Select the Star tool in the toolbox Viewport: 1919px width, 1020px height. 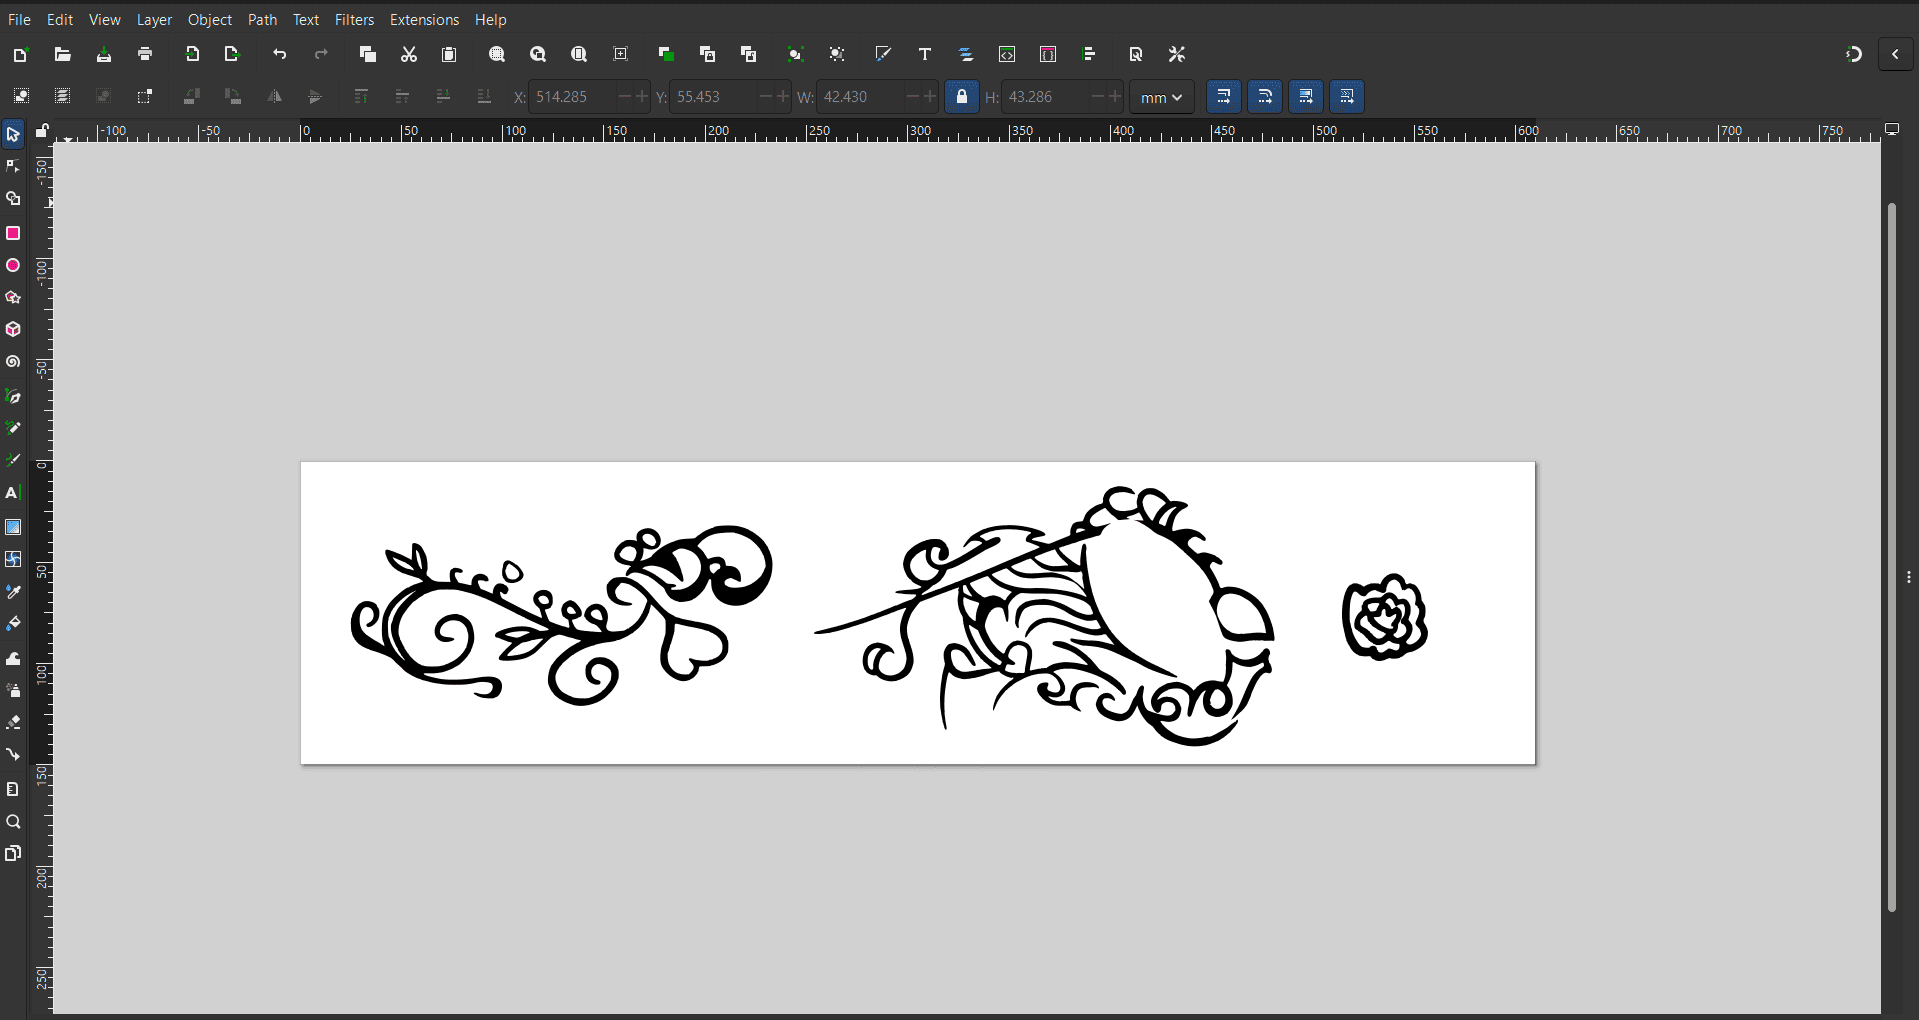tap(13, 297)
